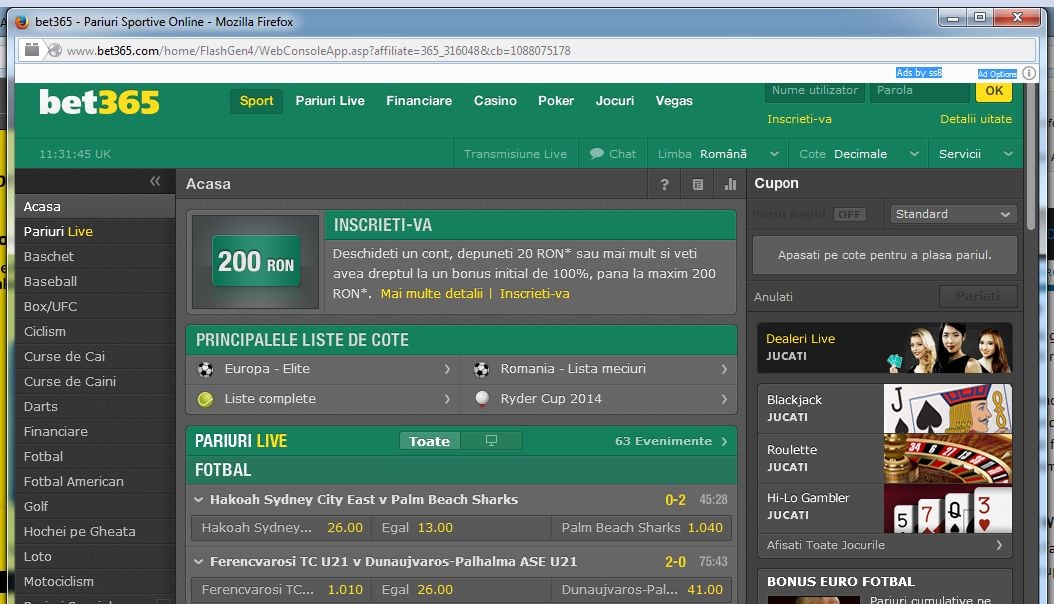1054x604 pixels.
Task: Click the page vertical scrollbar
Action: (1031, 157)
